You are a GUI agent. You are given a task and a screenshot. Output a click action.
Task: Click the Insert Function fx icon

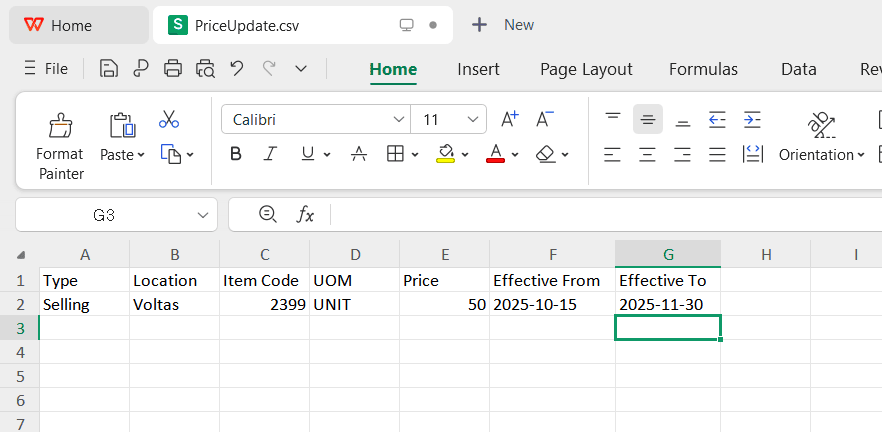pos(305,214)
